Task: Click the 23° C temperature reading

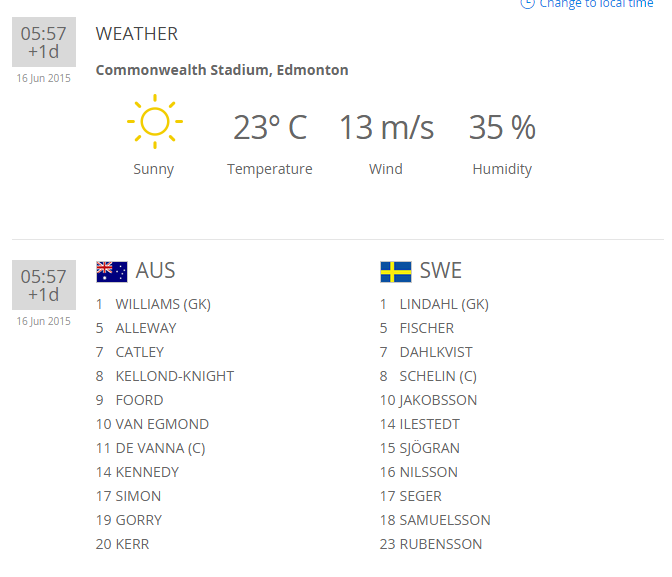Action: (269, 128)
